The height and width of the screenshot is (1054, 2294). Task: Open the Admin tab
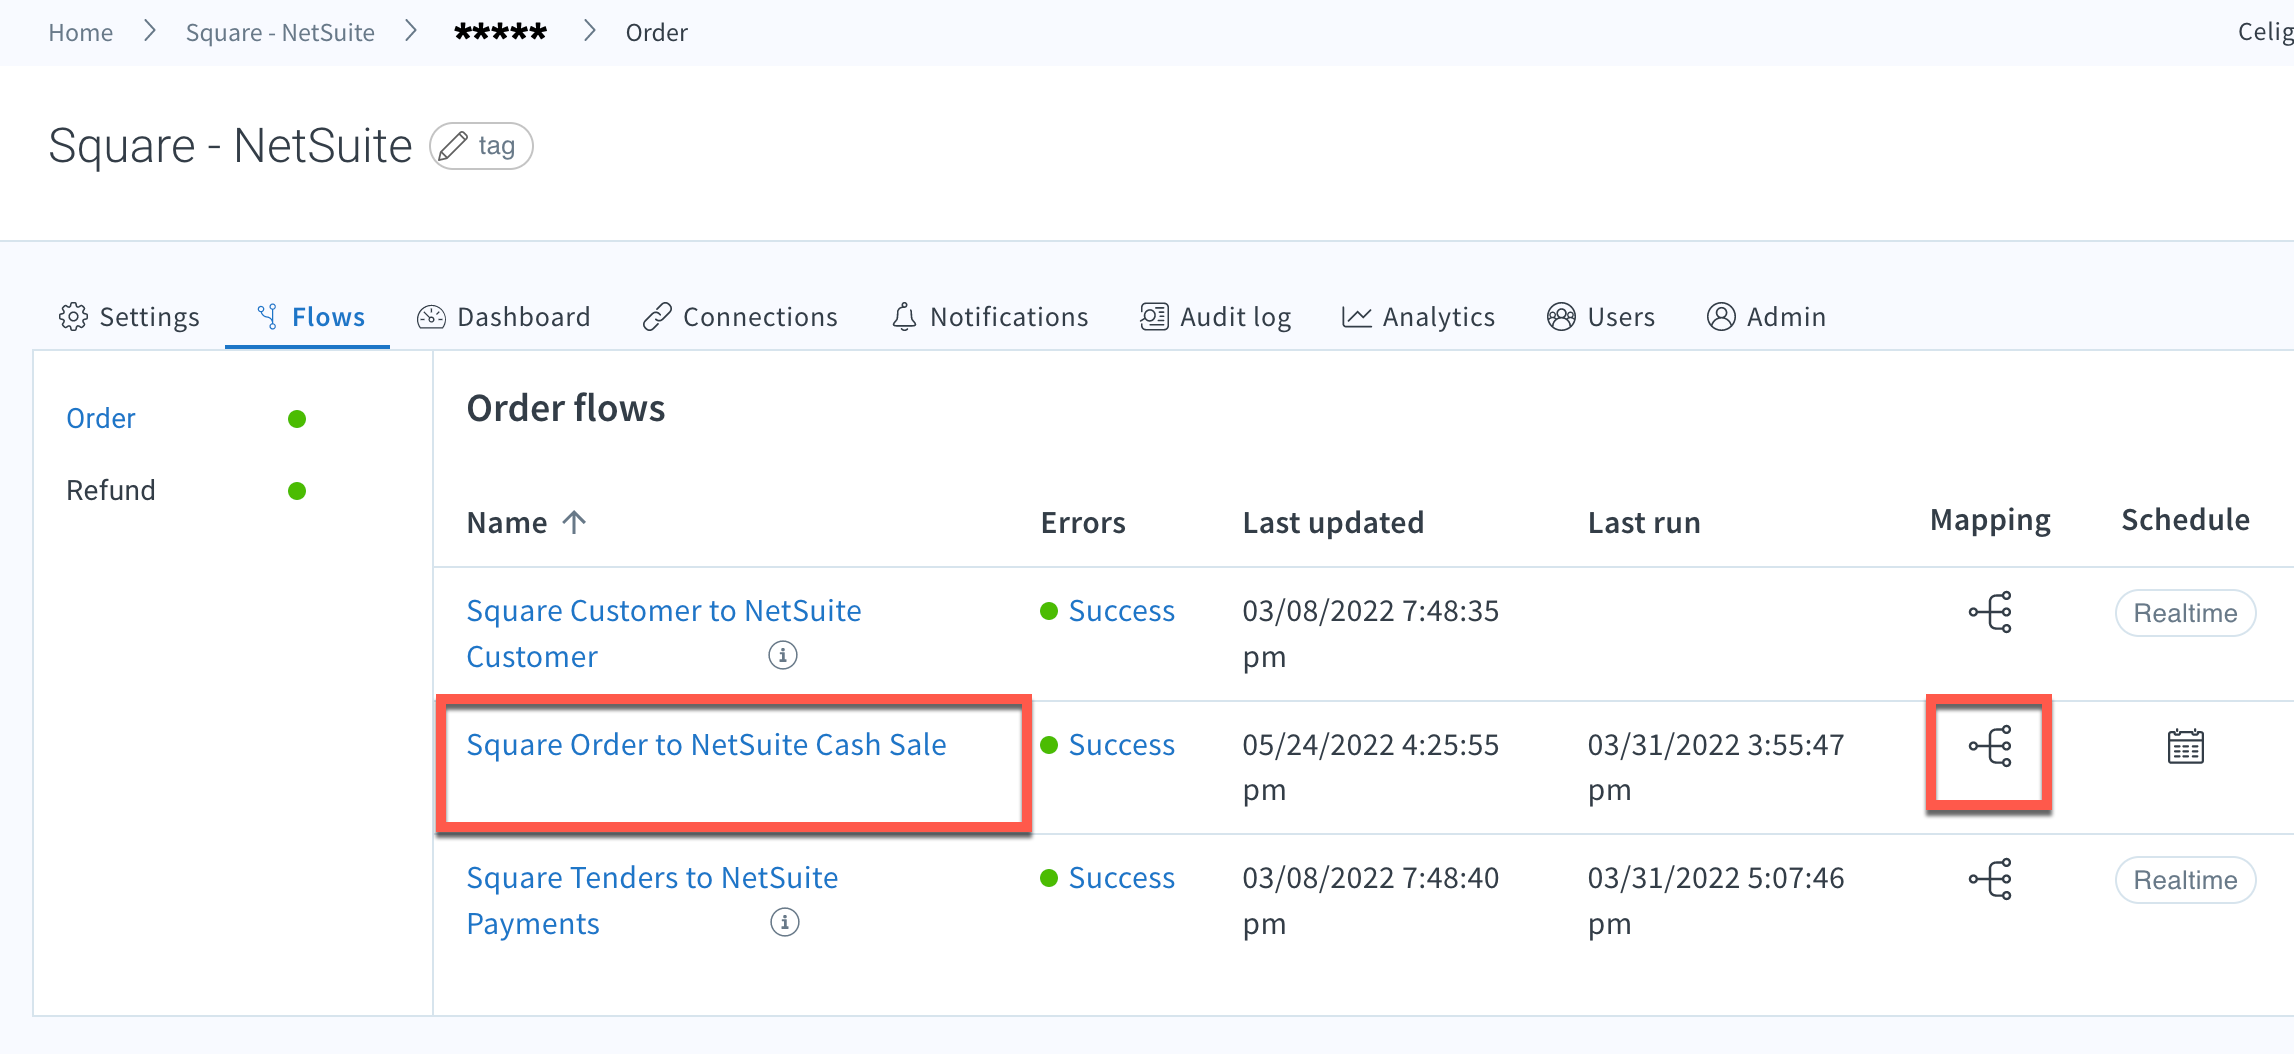coord(1766,317)
